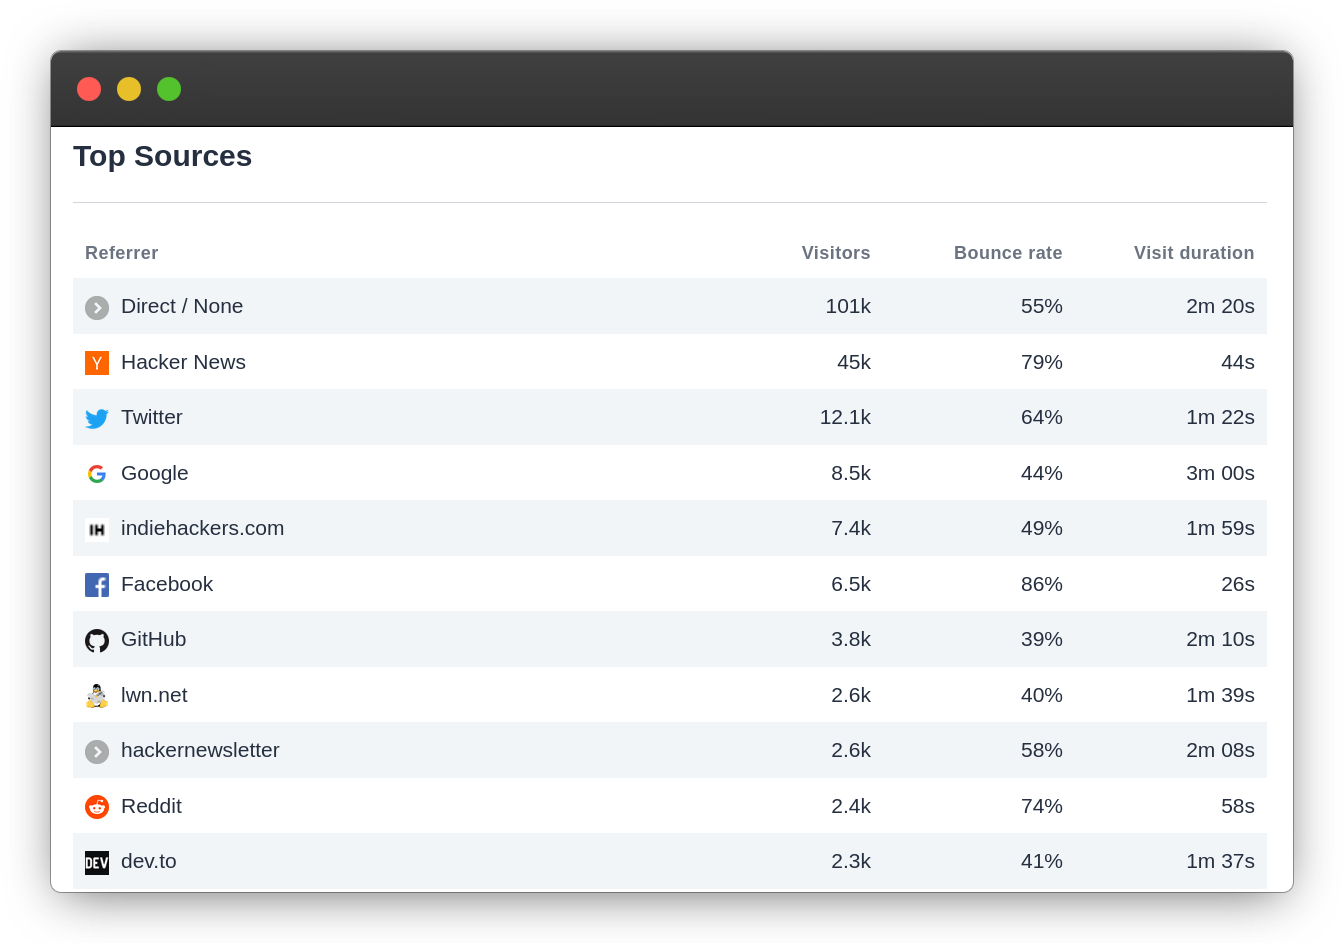The width and height of the screenshot is (1344, 943).
Task: Click the Hacker News Y icon
Action: coord(96,362)
